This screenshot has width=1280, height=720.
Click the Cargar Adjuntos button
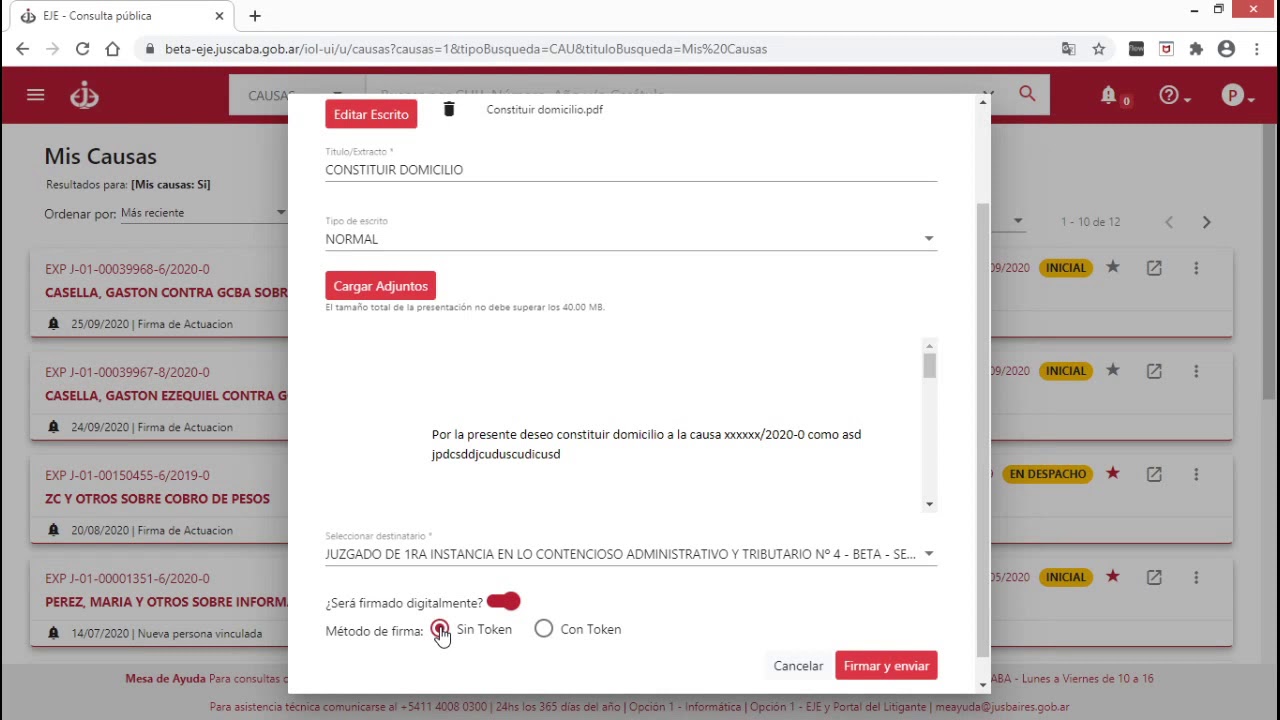pyautogui.click(x=380, y=286)
